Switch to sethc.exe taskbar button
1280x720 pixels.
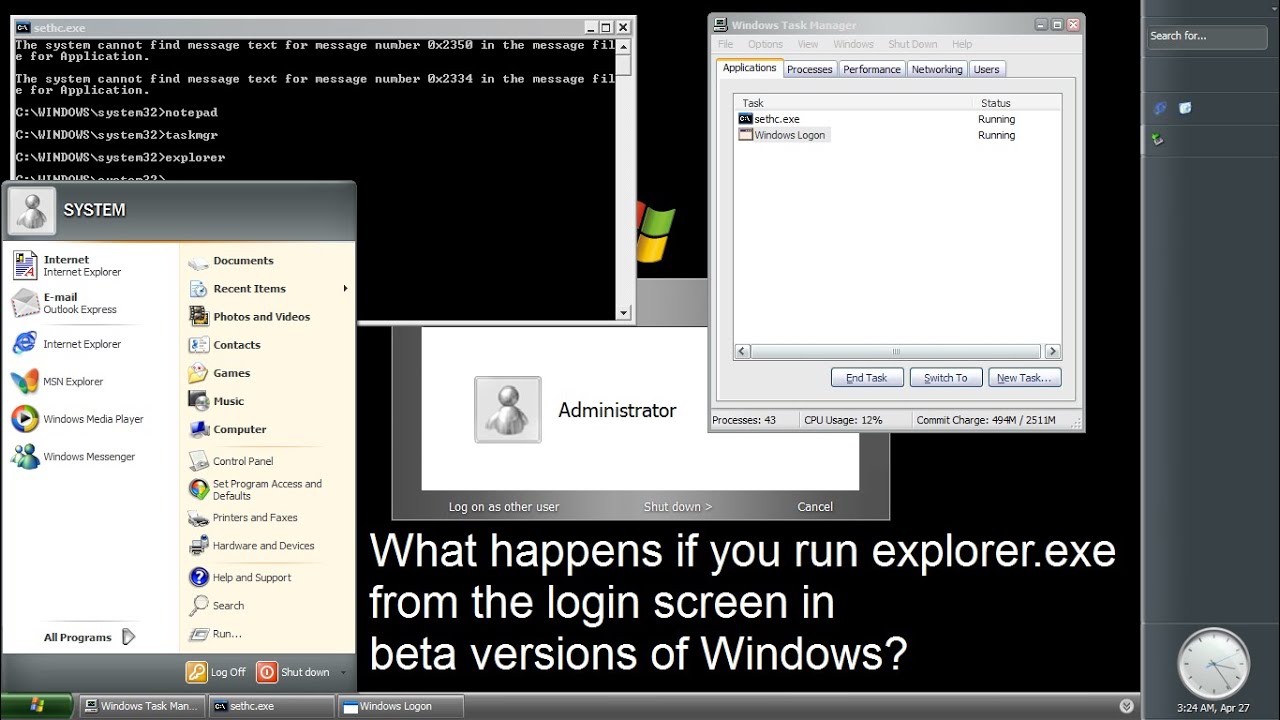[271, 706]
